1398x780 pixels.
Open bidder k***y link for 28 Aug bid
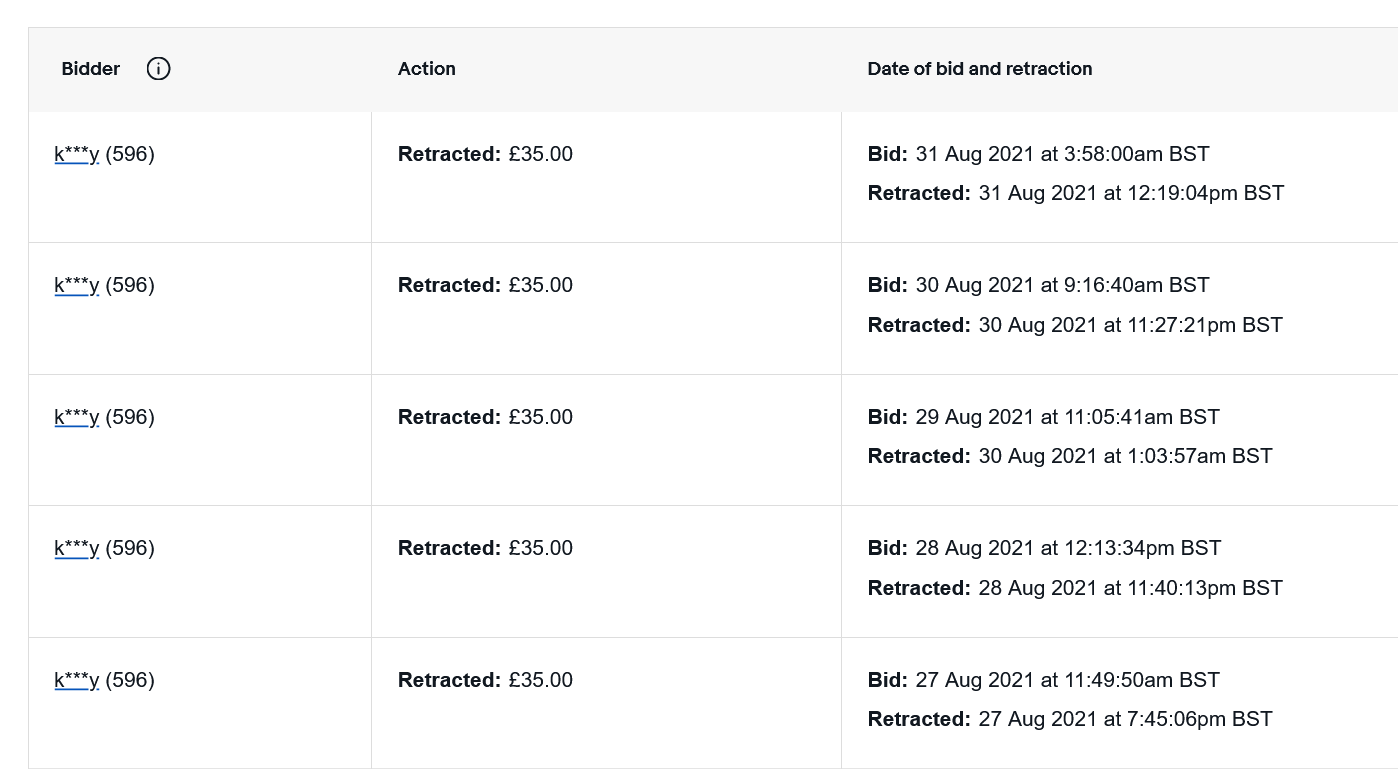coord(77,549)
